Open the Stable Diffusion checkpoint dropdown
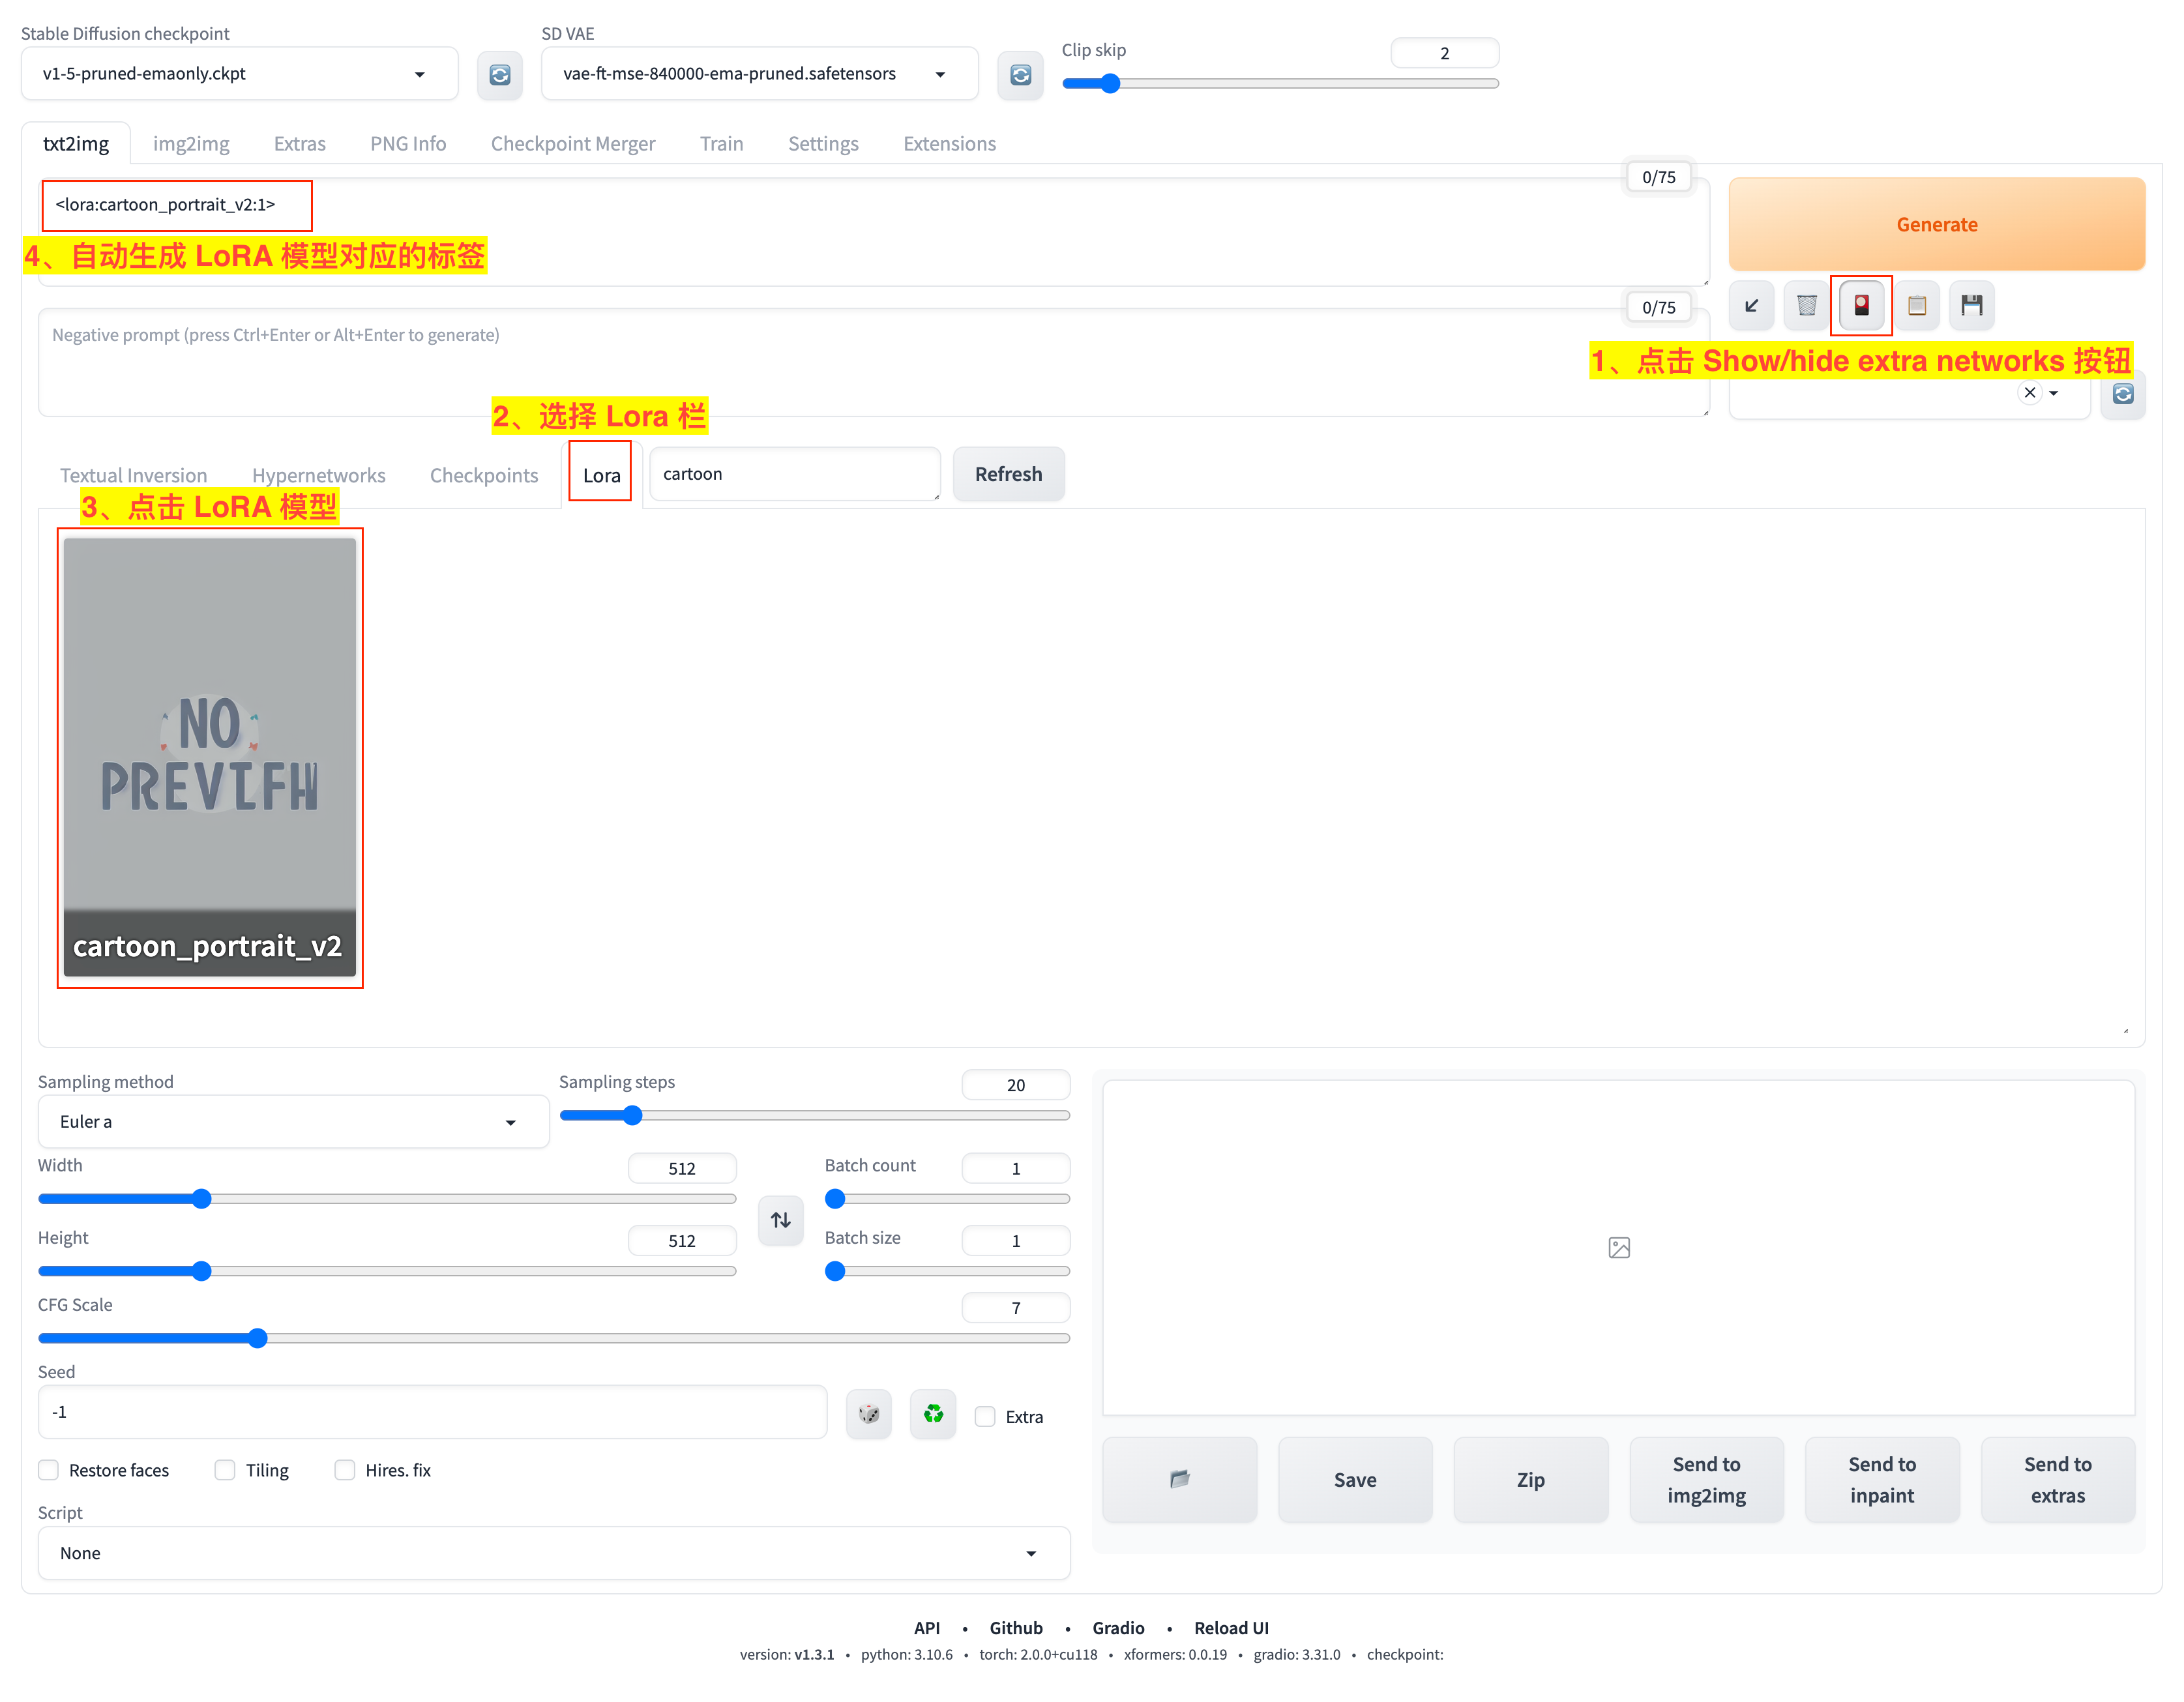The width and height of the screenshot is (2184, 1702). [x=239, y=74]
